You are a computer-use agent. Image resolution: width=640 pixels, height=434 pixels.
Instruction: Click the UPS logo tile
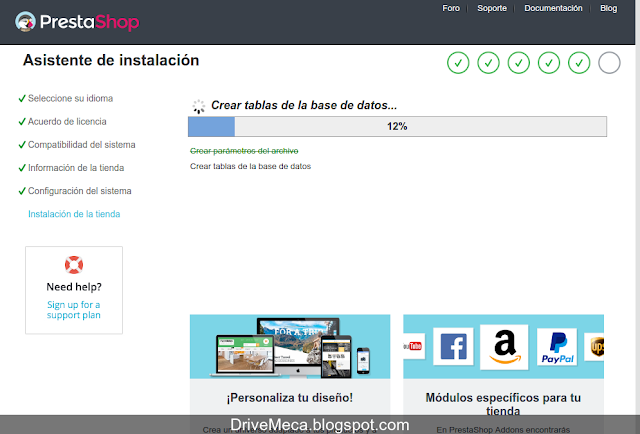click(x=594, y=347)
